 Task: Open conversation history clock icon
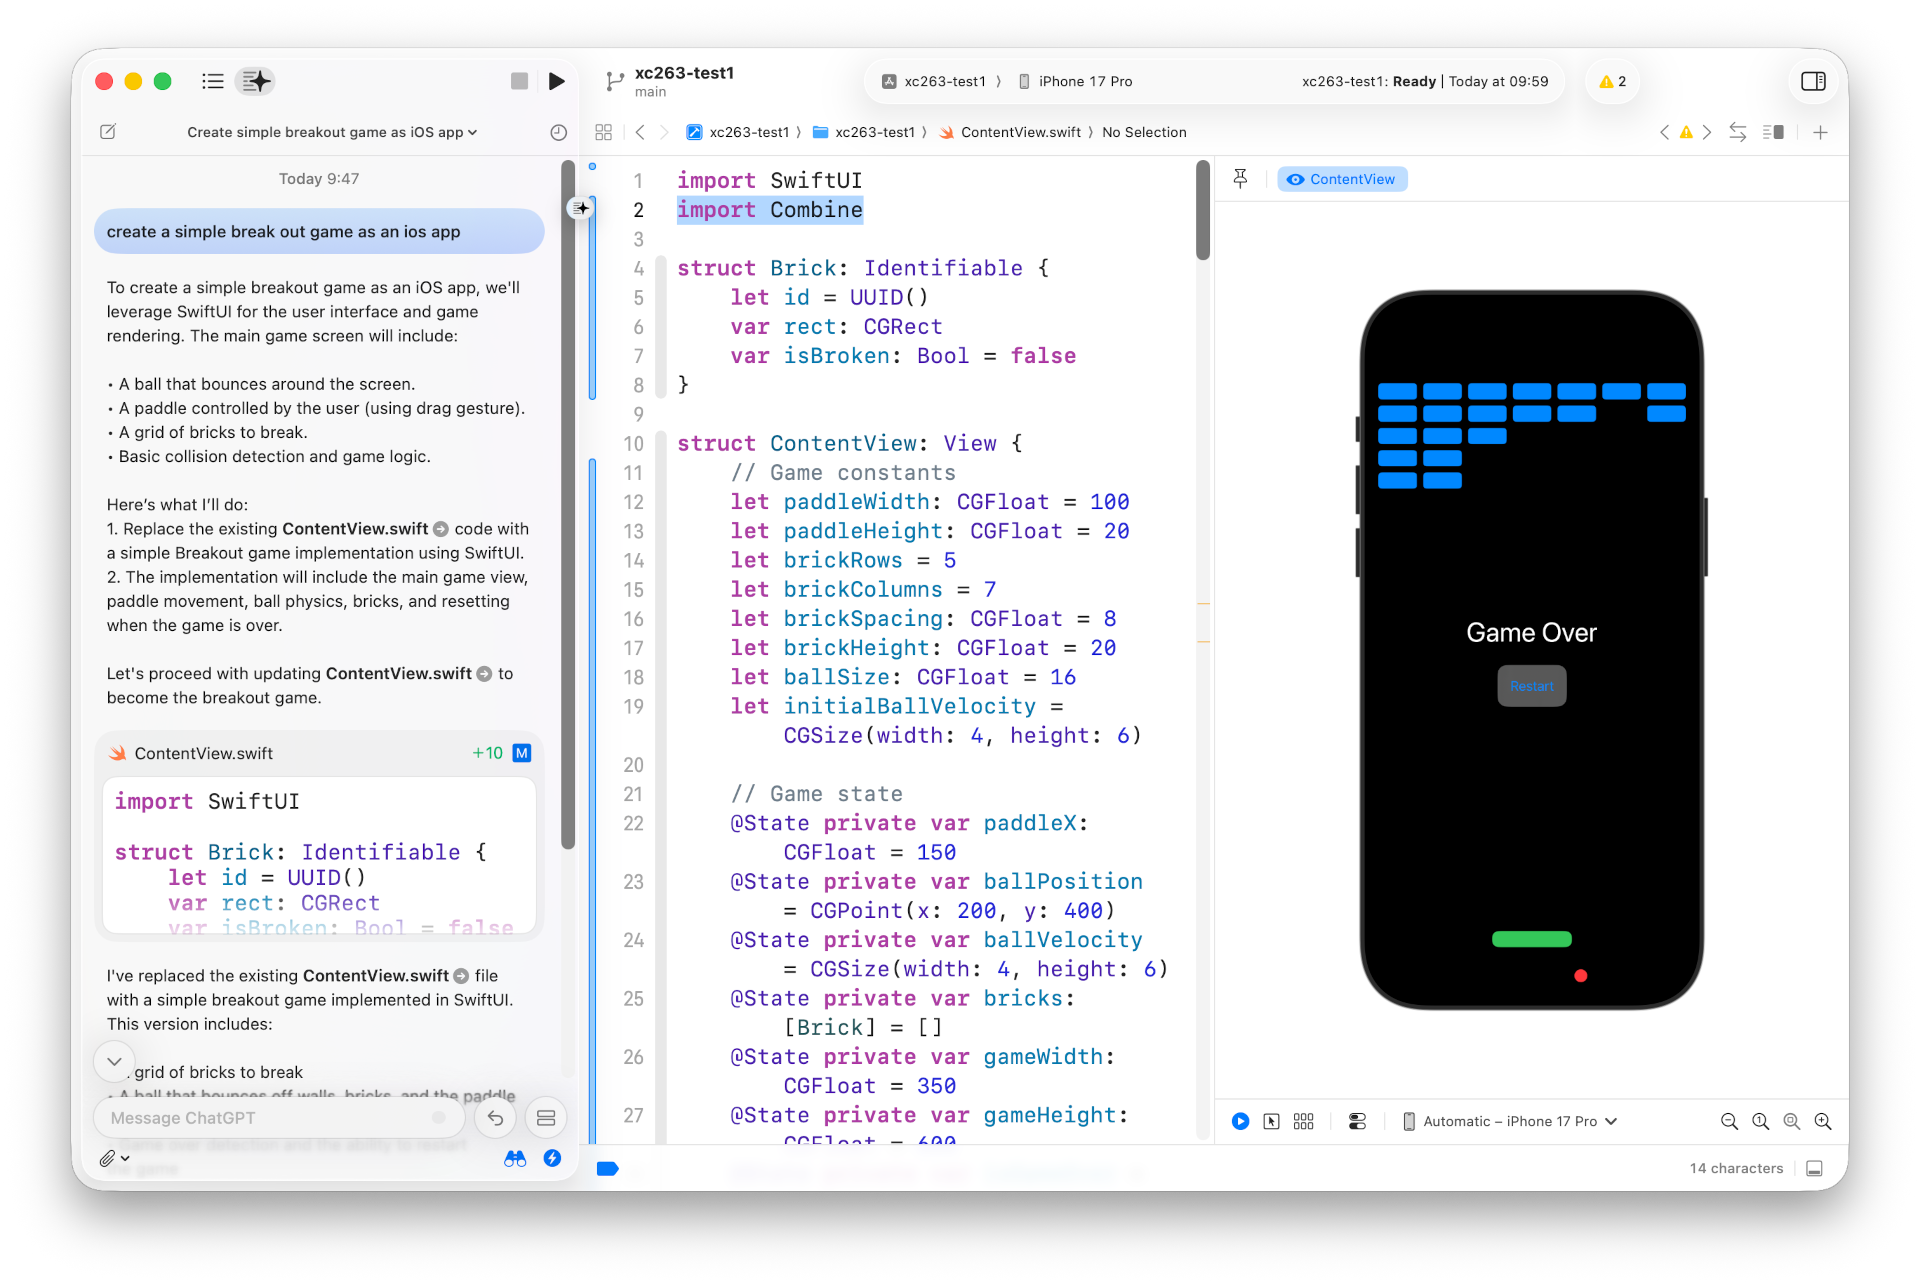(559, 132)
